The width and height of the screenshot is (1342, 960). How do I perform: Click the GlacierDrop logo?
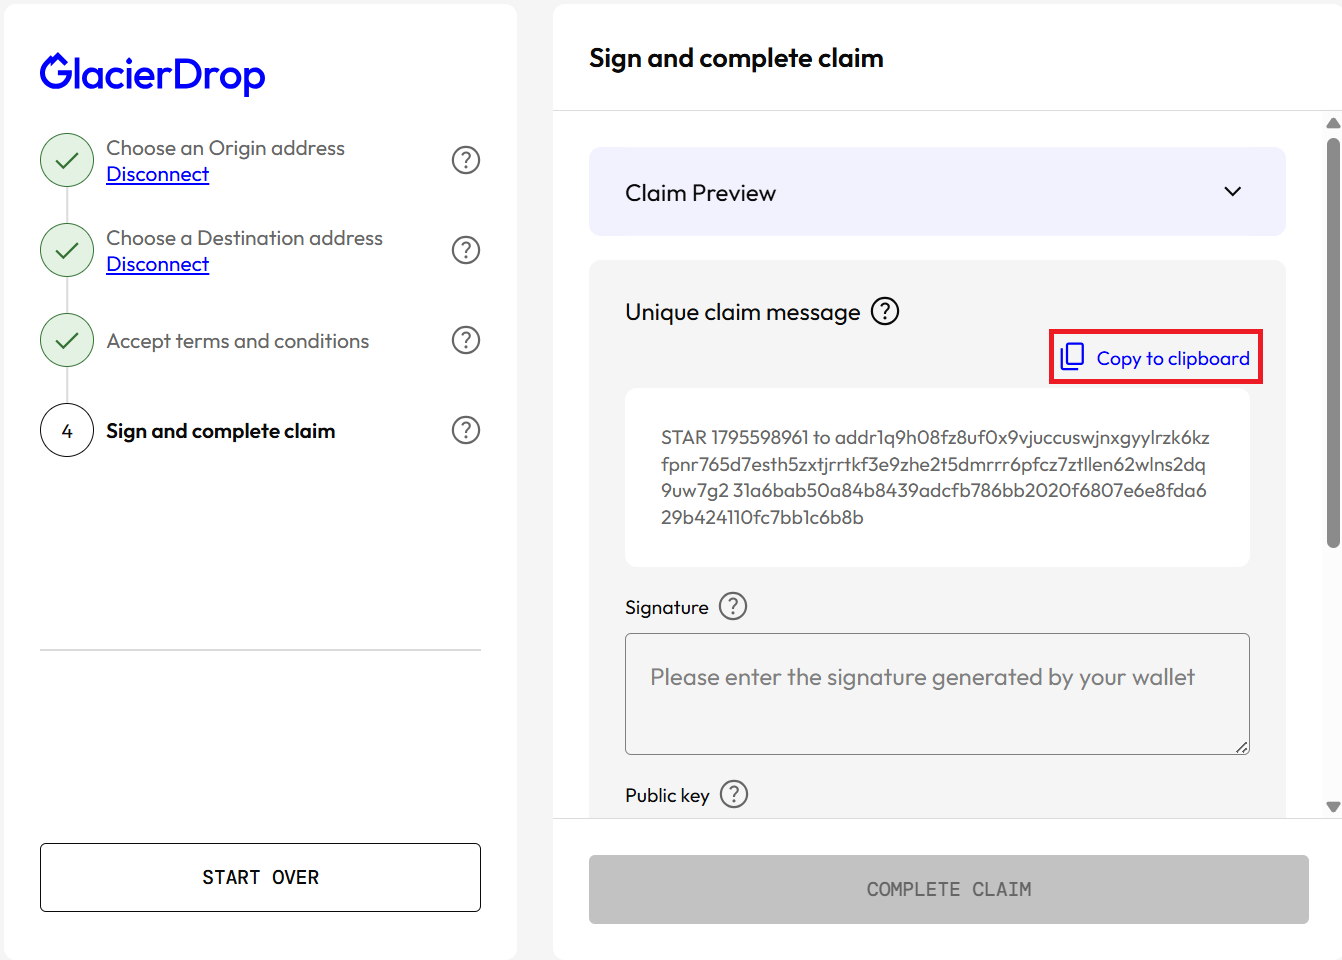(153, 74)
